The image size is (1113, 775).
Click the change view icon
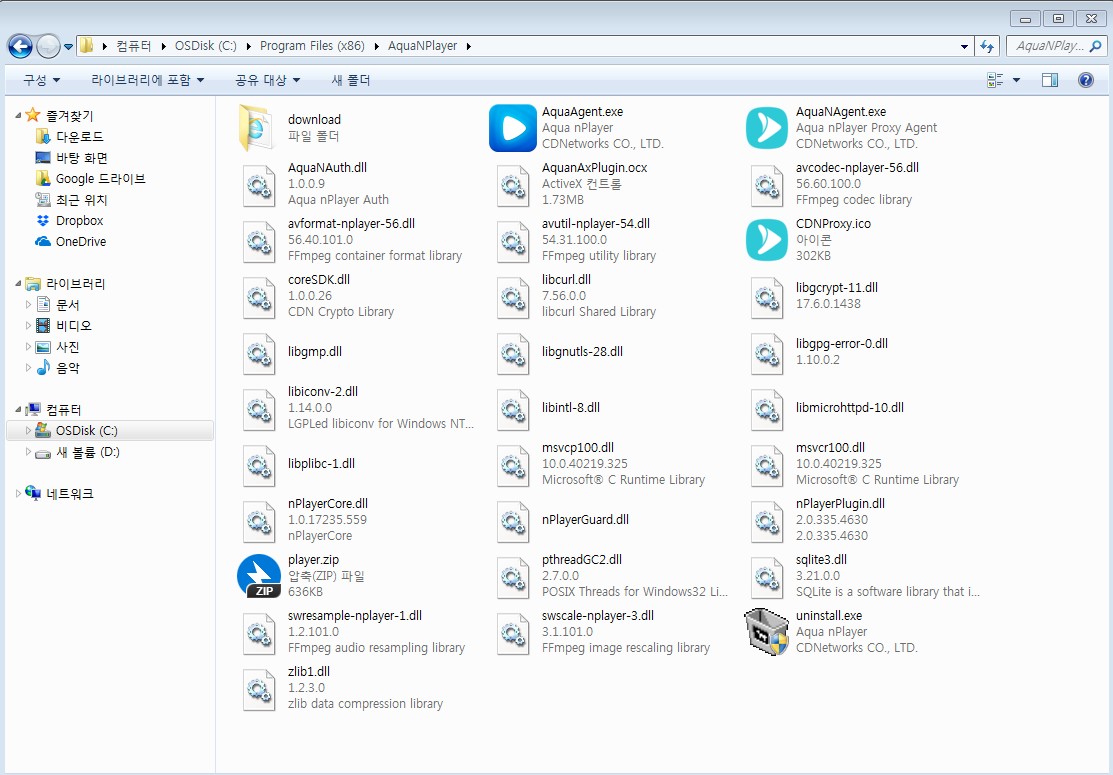995,80
